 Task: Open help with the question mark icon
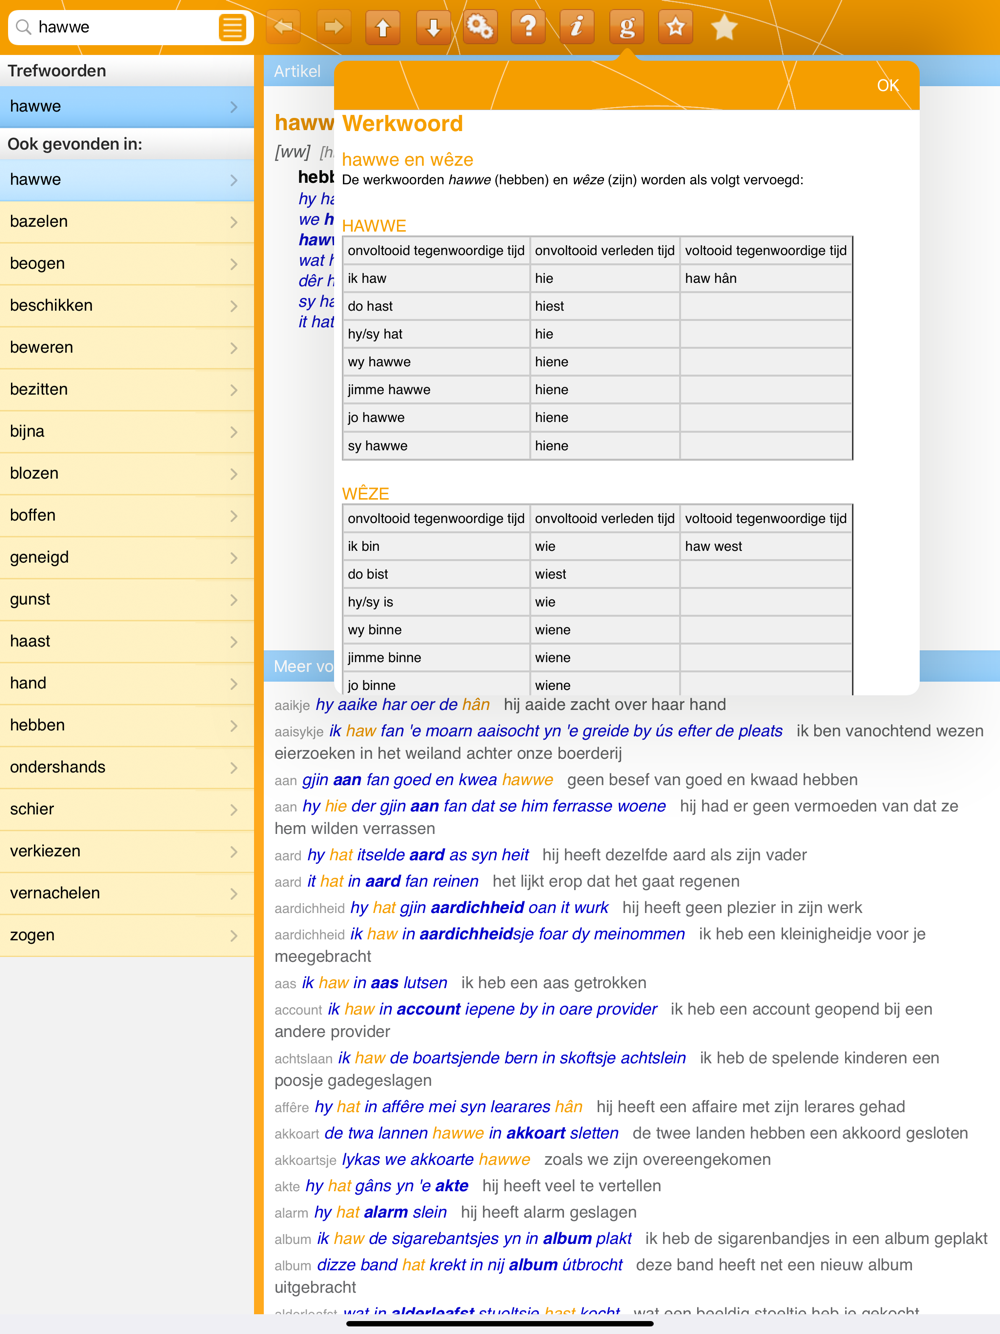click(x=528, y=27)
